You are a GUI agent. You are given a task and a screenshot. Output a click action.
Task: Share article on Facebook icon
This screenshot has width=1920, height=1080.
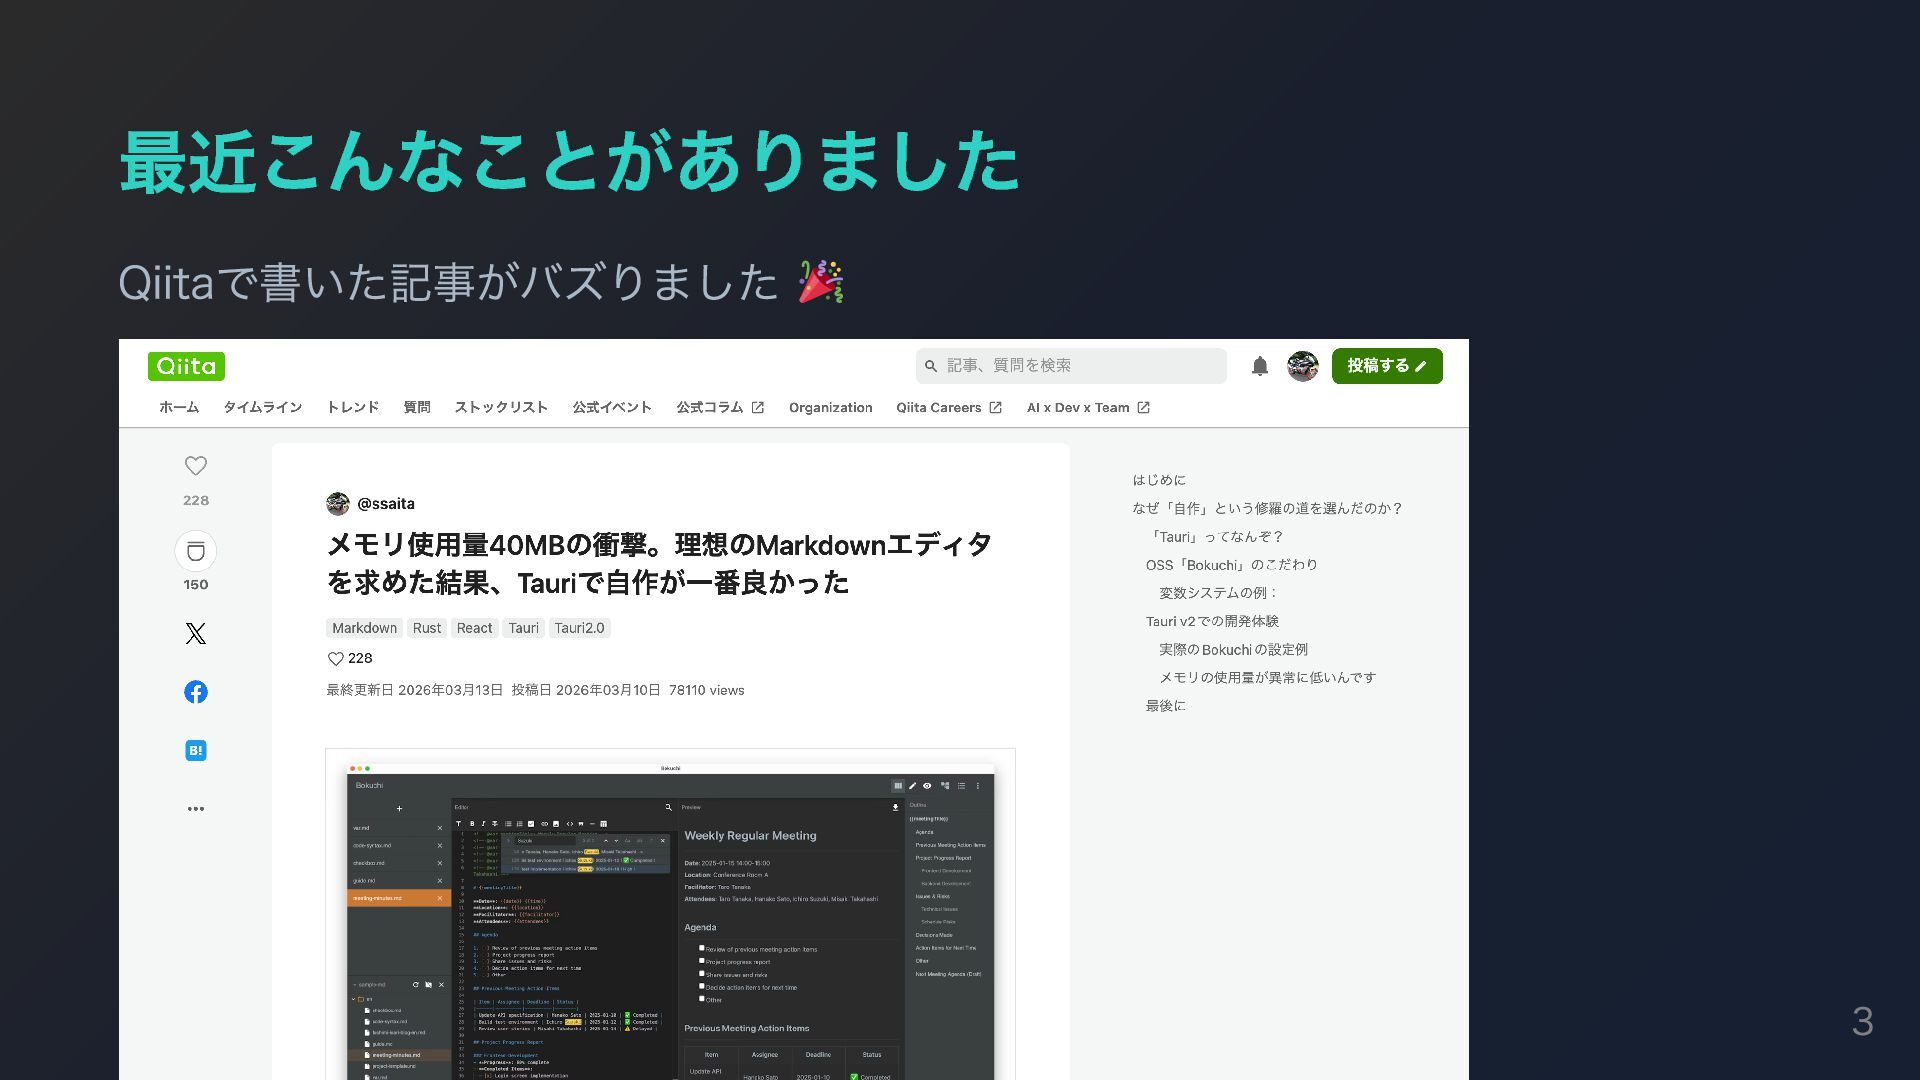(x=196, y=692)
